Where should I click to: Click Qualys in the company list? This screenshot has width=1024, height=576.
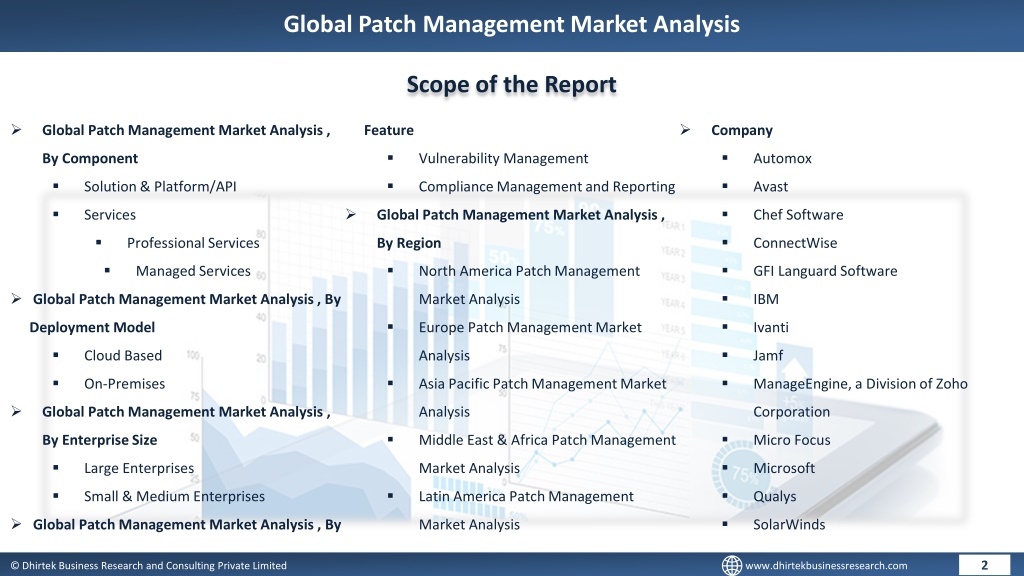[775, 496]
